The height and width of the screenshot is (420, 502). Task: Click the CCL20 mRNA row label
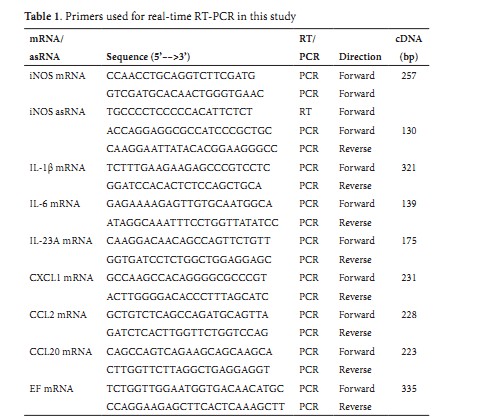(61, 352)
